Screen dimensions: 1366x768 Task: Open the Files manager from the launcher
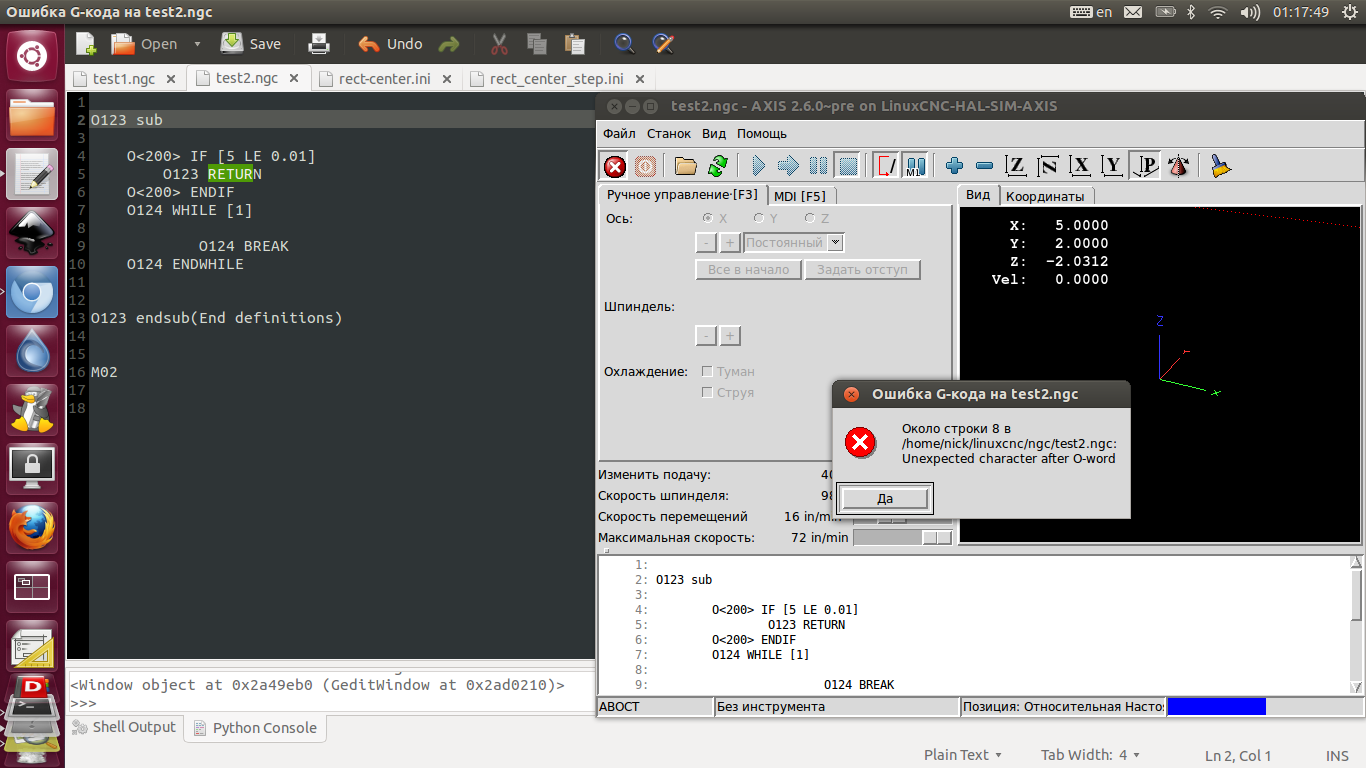click(x=32, y=114)
